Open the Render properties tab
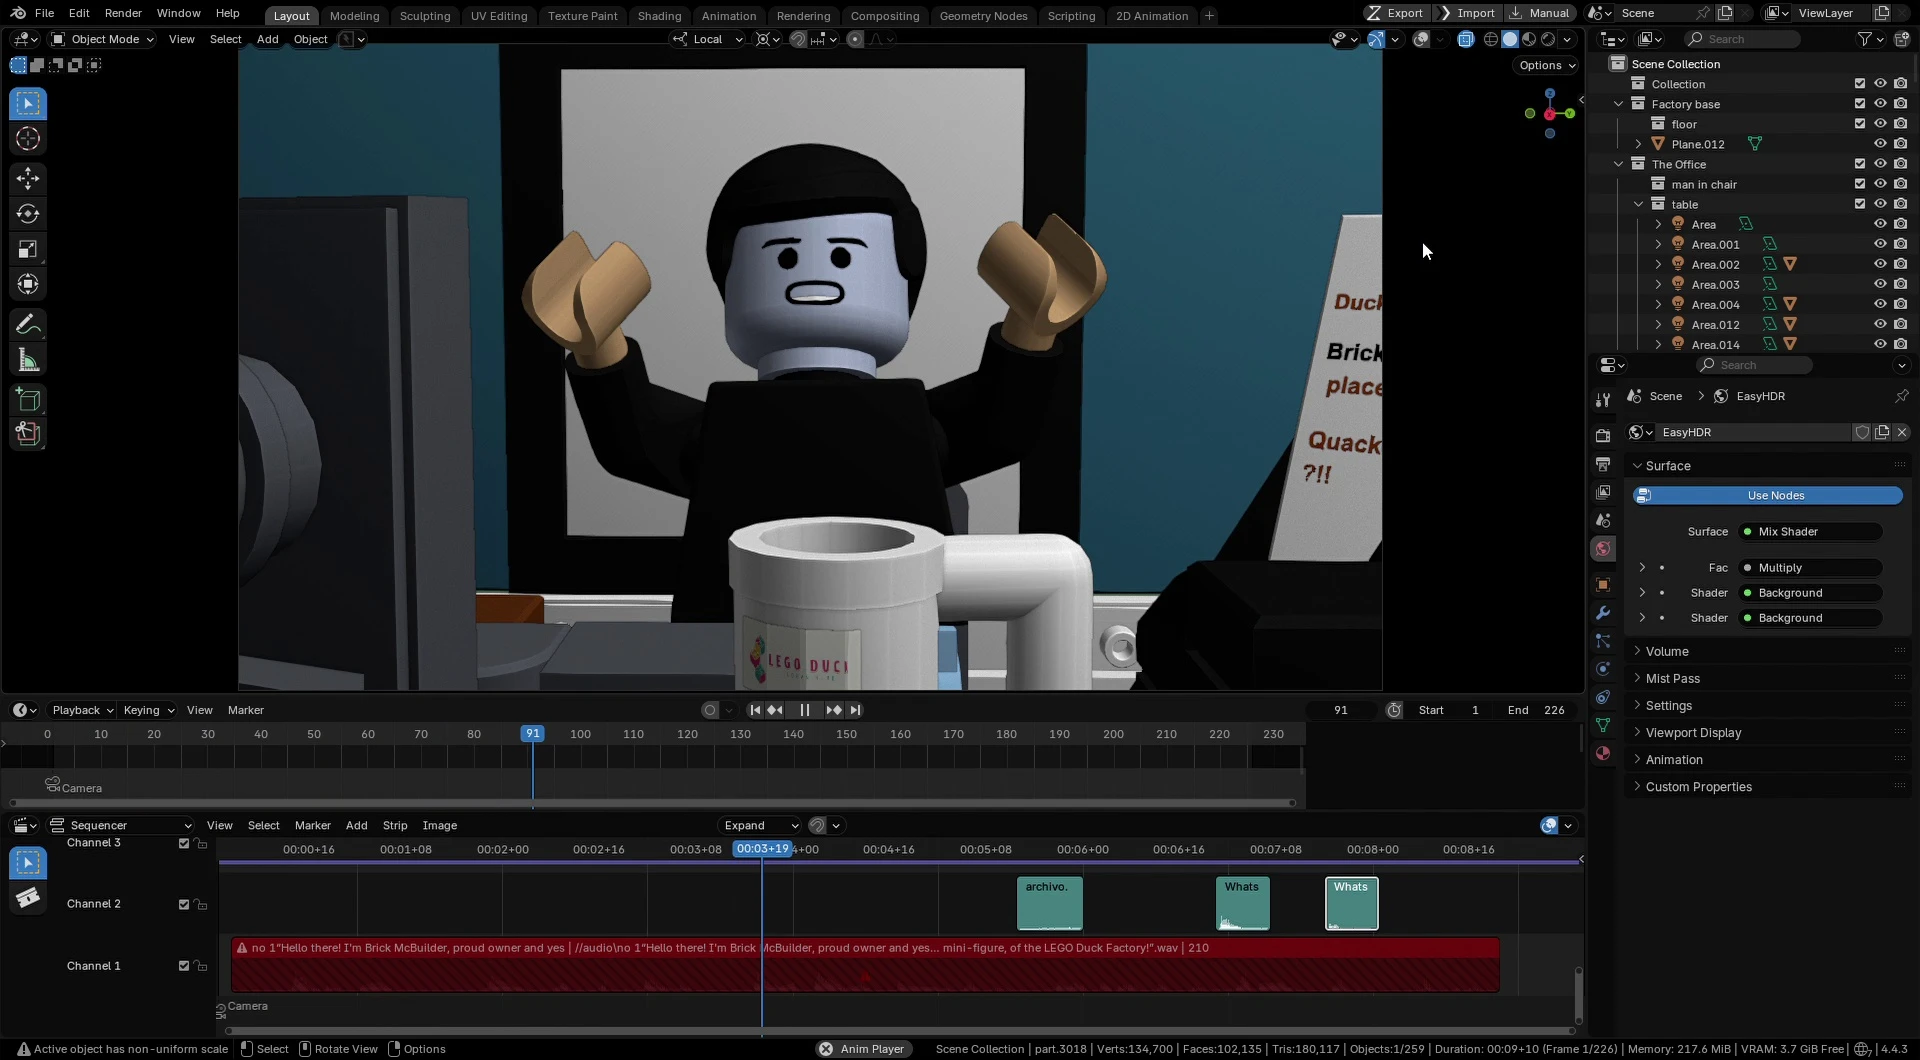The height and width of the screenshot is (1060, 1920). tap(1603, 436)
